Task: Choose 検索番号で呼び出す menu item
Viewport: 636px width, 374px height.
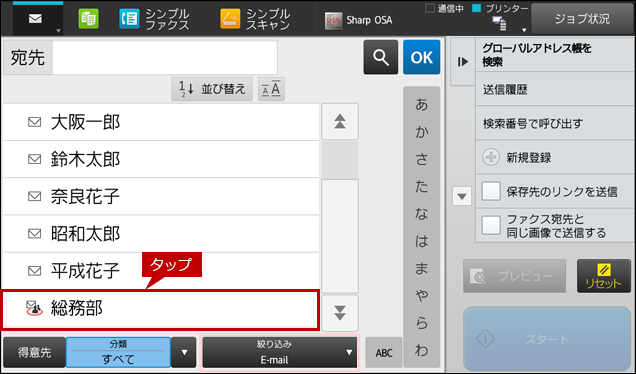Action: (x=555, y=123)
